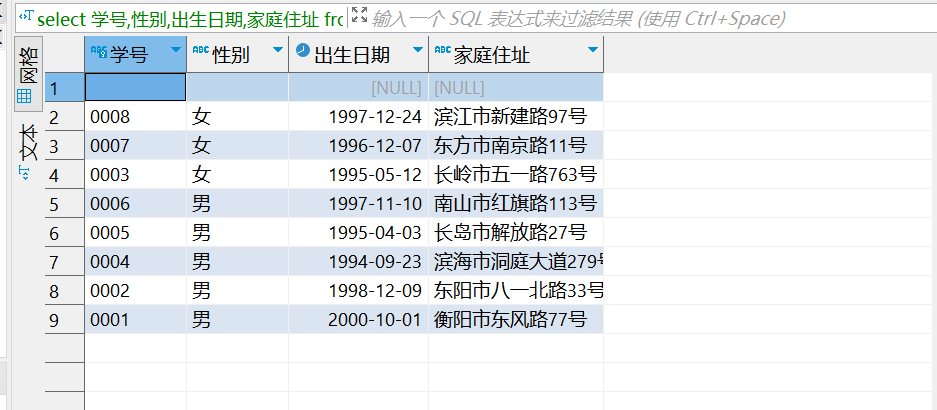Switch to the 网格 grid view tab

point(29,75)
